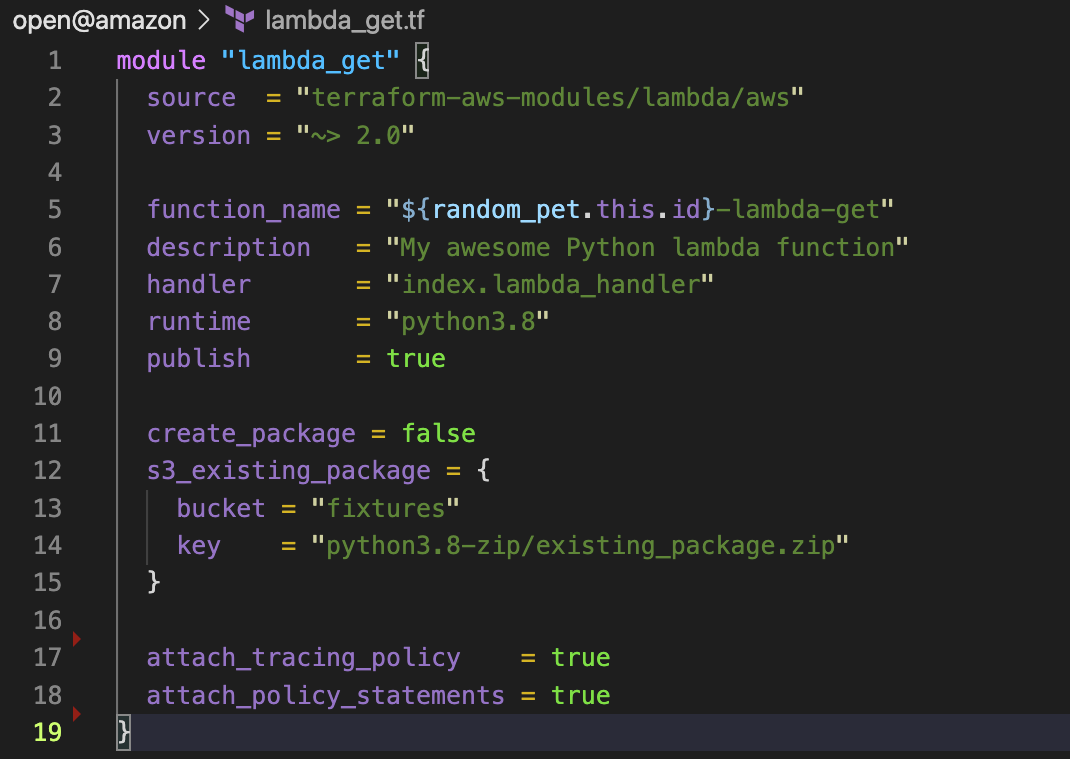Select line number 12 in the gutter
1070x759 pixels.
48,471
